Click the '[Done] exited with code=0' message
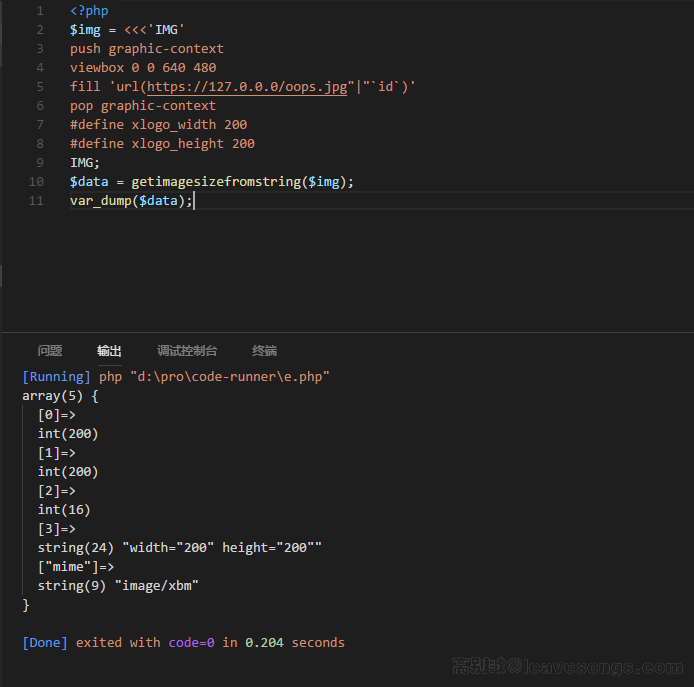Viewport: 694px width, 687px height. coord(145,643)
